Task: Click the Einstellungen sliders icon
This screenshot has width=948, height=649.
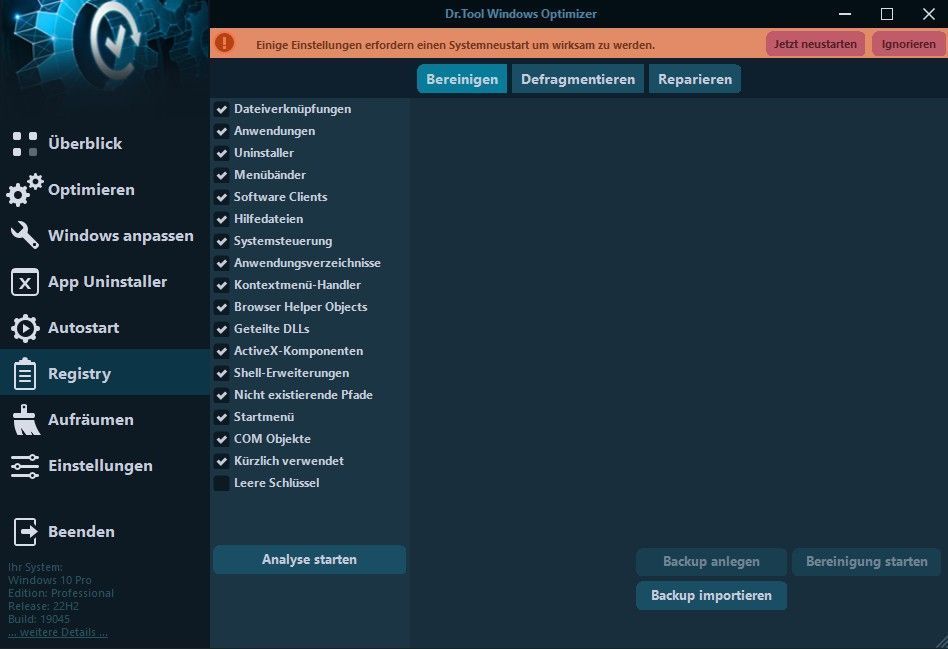Action: pyautogui.click(x=25, y=466)
